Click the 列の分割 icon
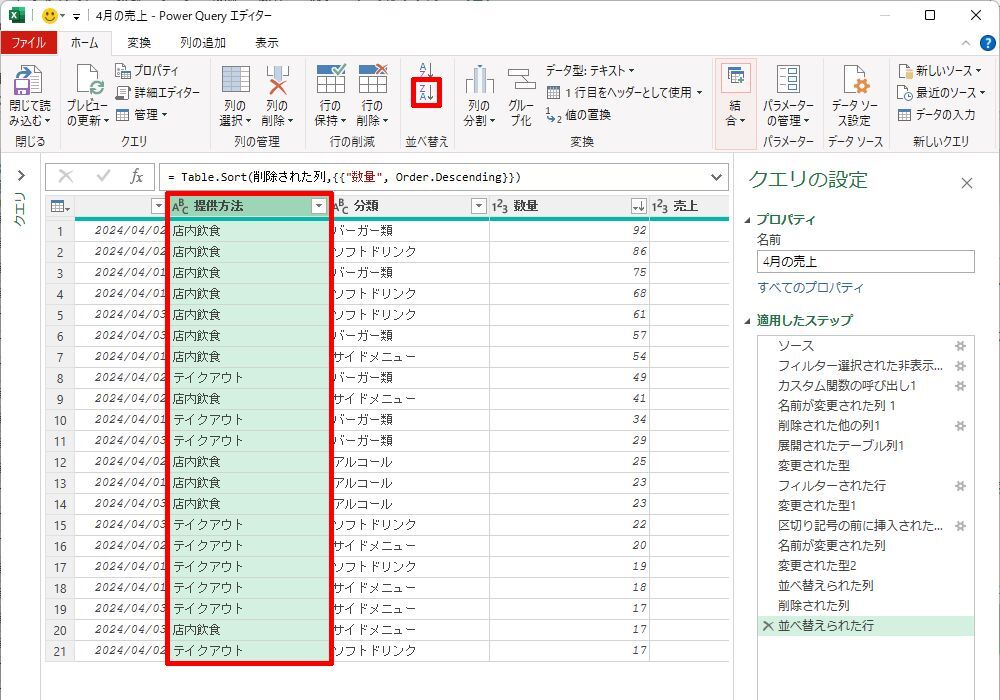 479,82
